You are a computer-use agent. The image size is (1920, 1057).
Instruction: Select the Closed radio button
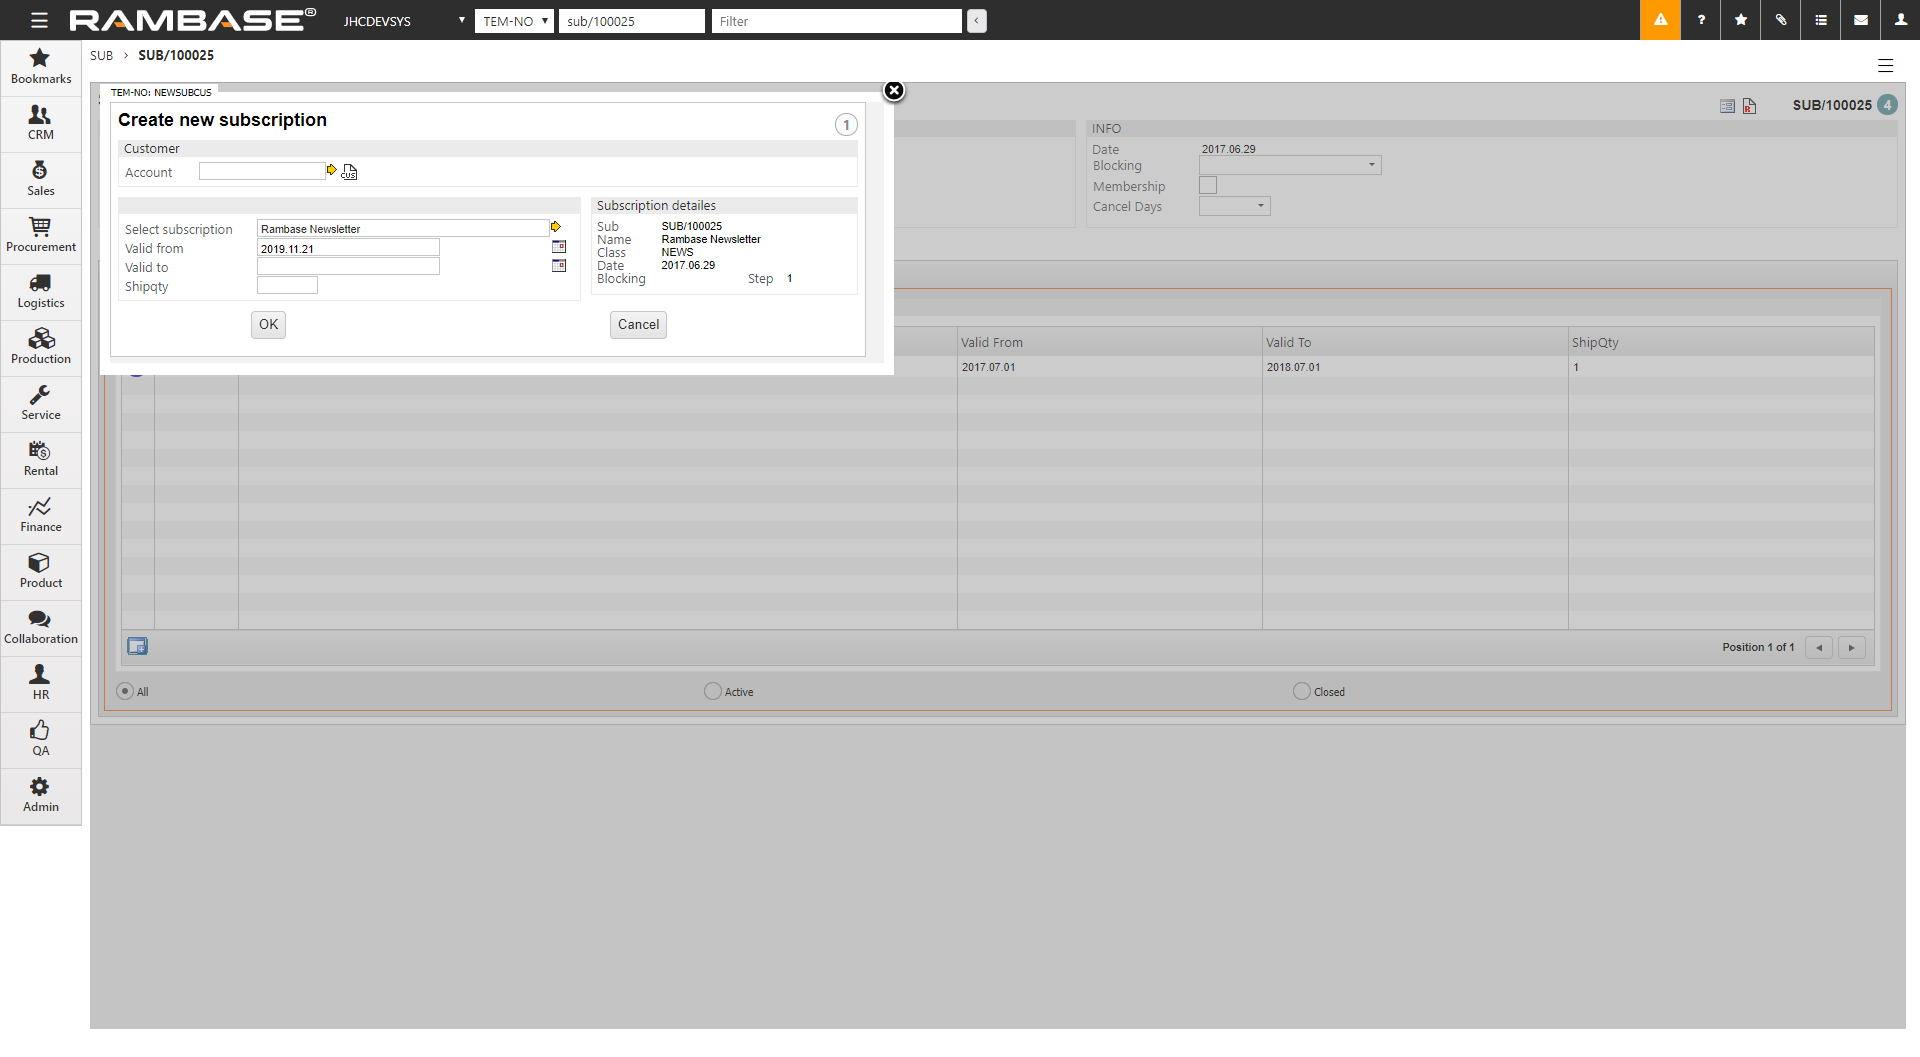point(1301,691)
